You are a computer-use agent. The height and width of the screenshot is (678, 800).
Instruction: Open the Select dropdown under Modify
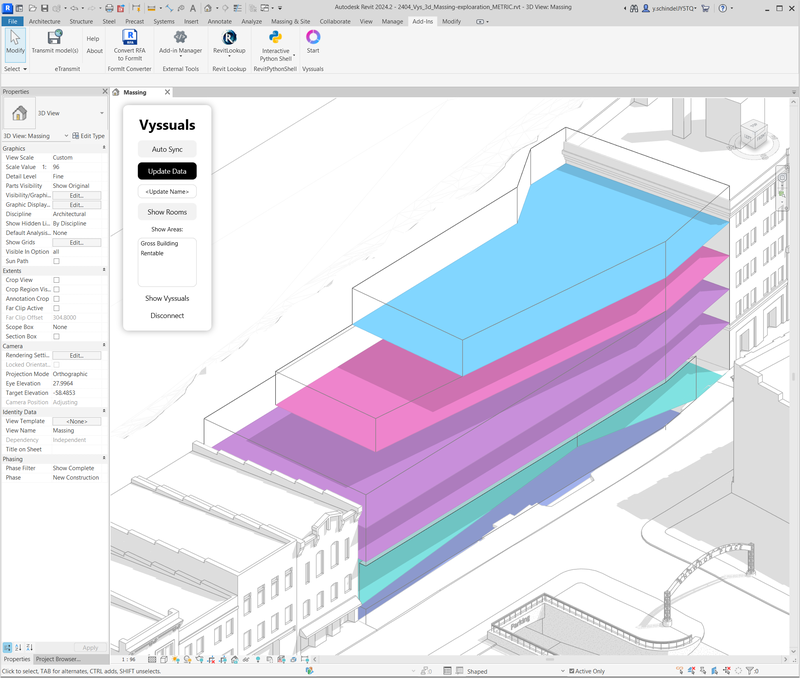(x=15, y=69)
